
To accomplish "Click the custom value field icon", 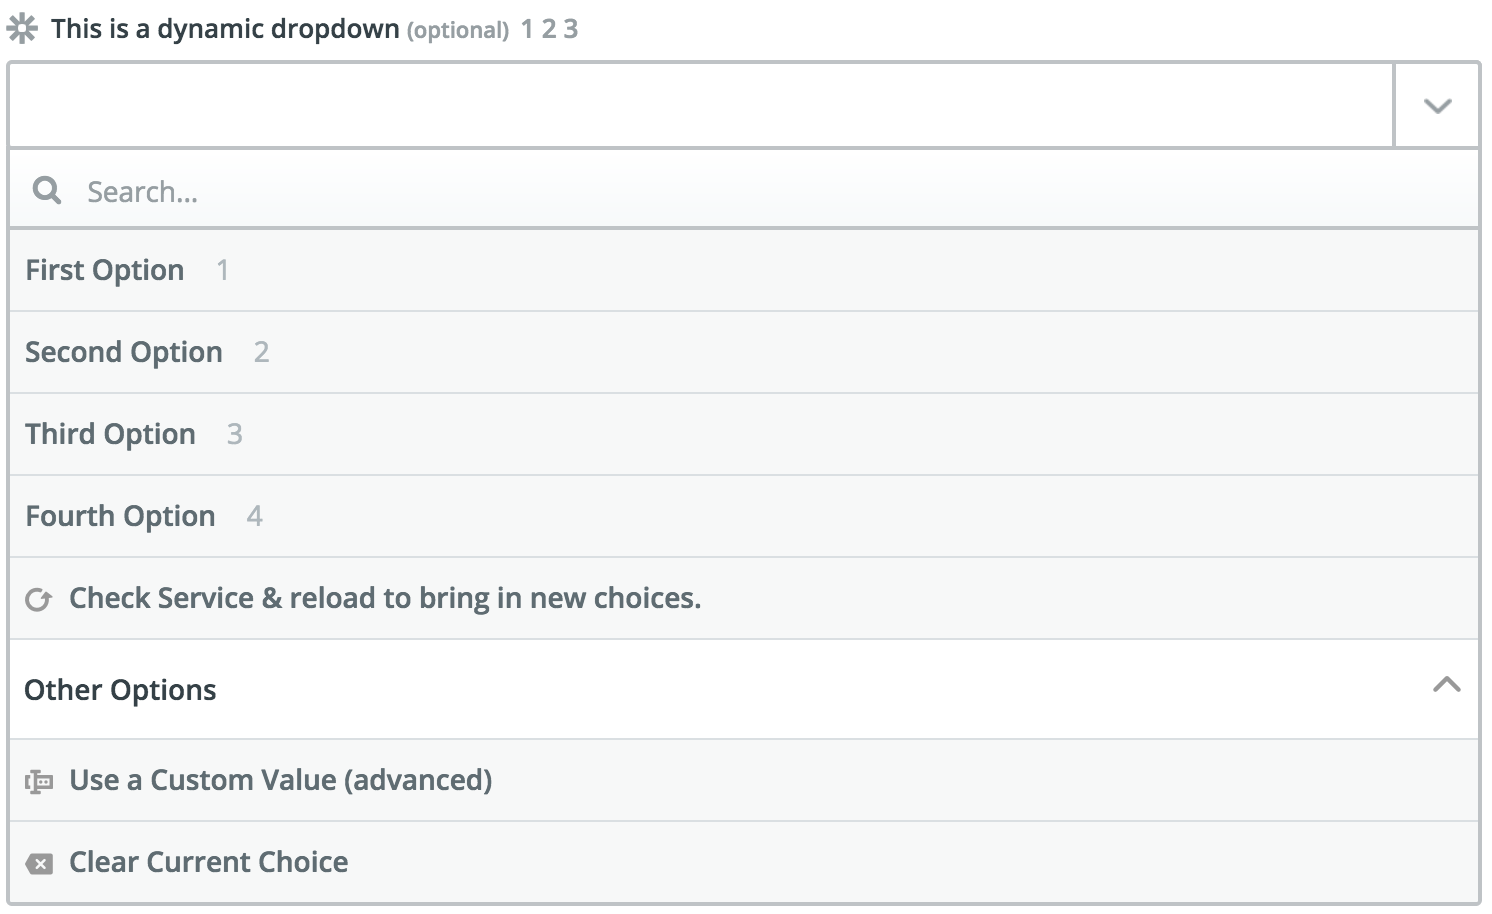I will tap(38, 782).
